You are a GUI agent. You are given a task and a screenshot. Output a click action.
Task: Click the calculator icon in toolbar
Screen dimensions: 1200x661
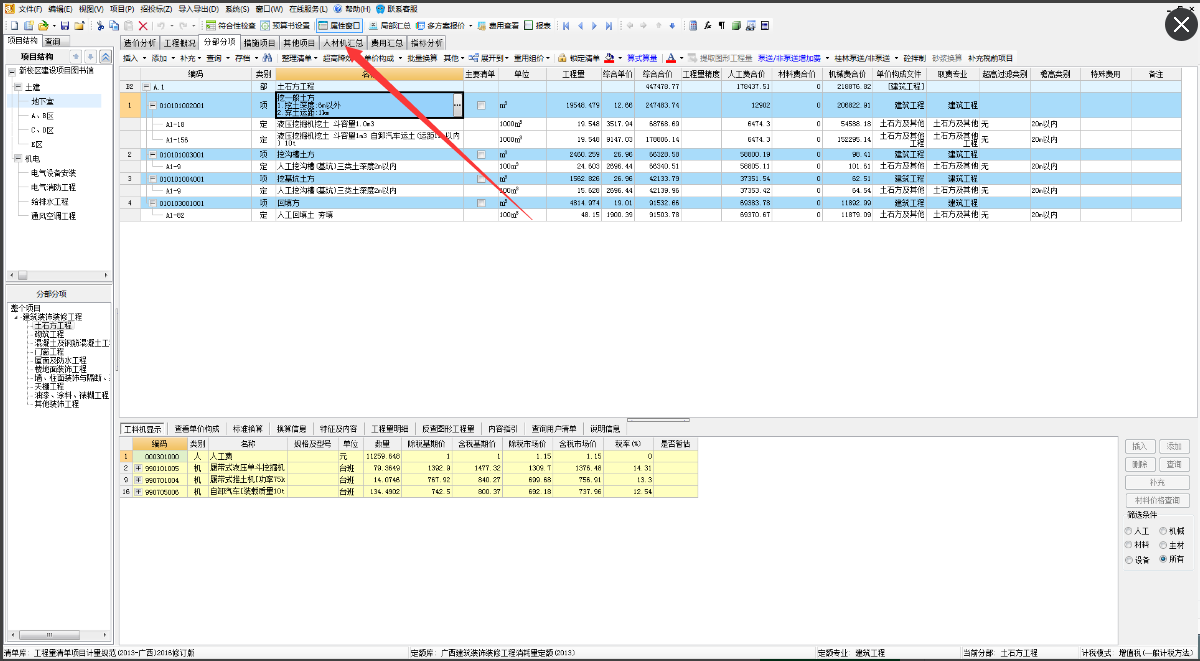[693, 25]
